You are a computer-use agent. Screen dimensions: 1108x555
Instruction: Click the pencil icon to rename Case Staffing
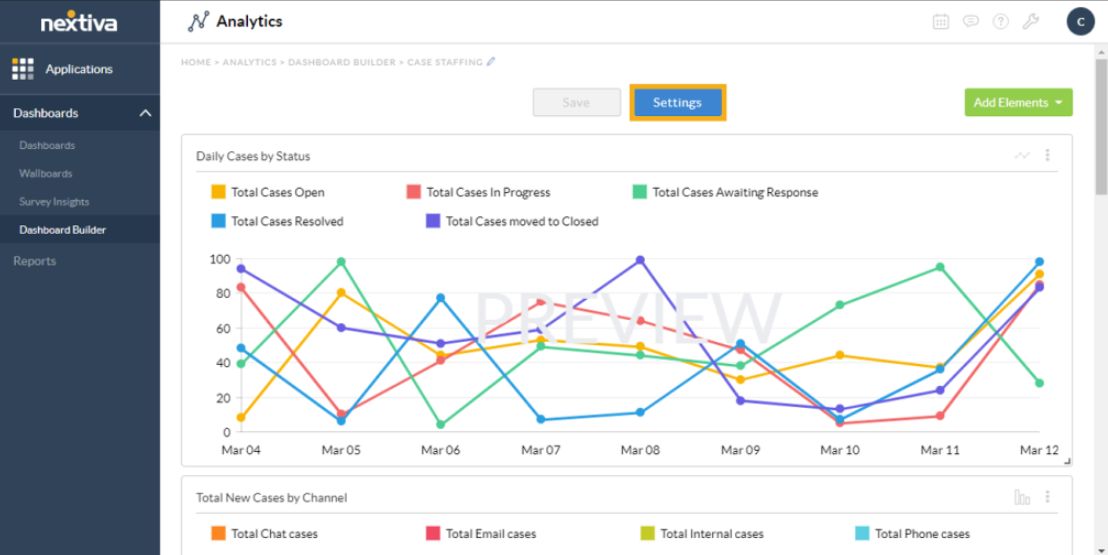tap(491, 62)
